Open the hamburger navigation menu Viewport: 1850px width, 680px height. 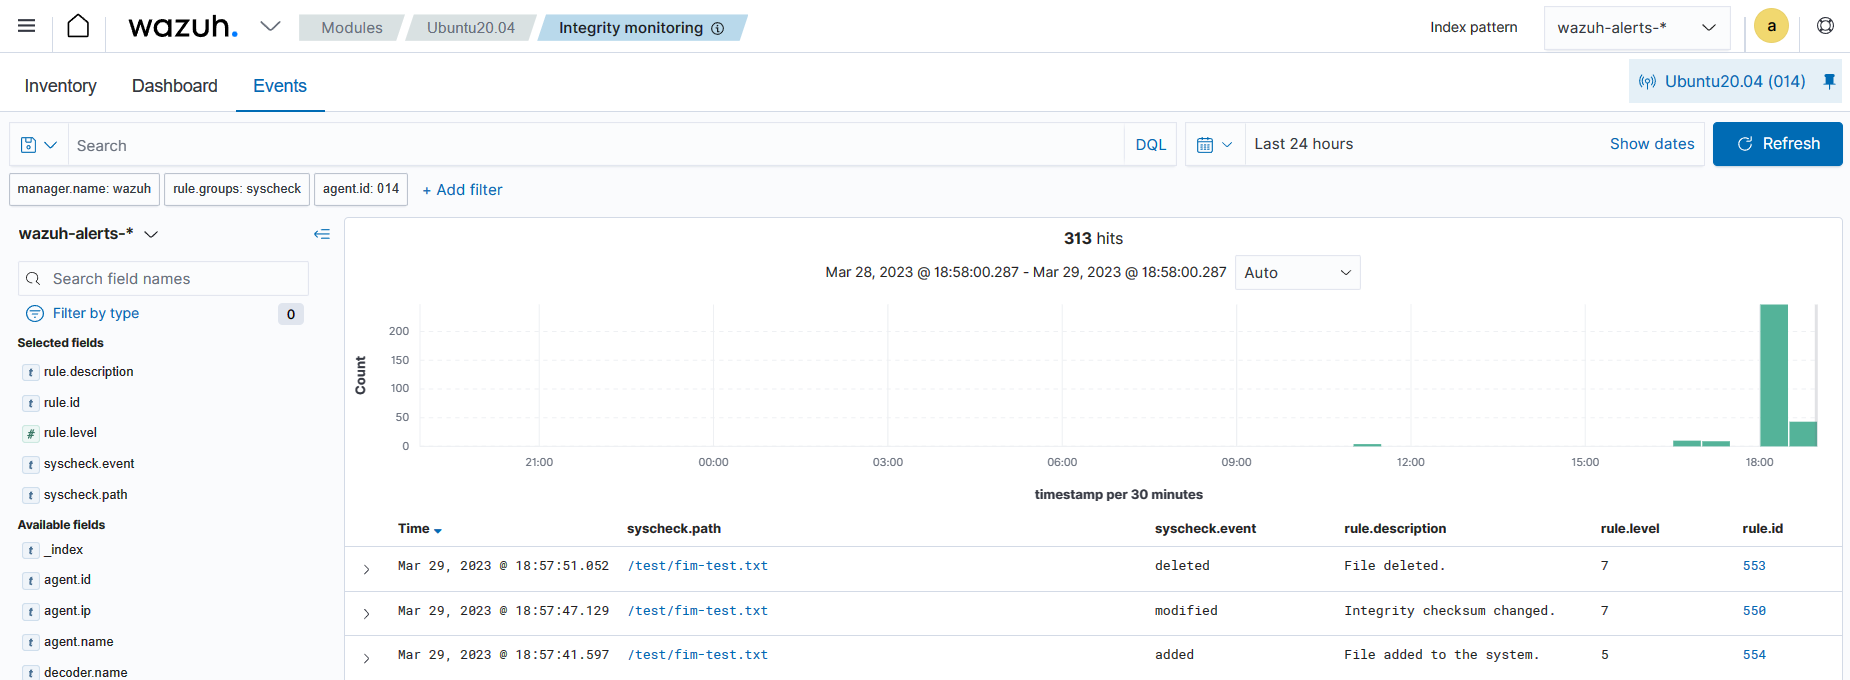[27, 26]
